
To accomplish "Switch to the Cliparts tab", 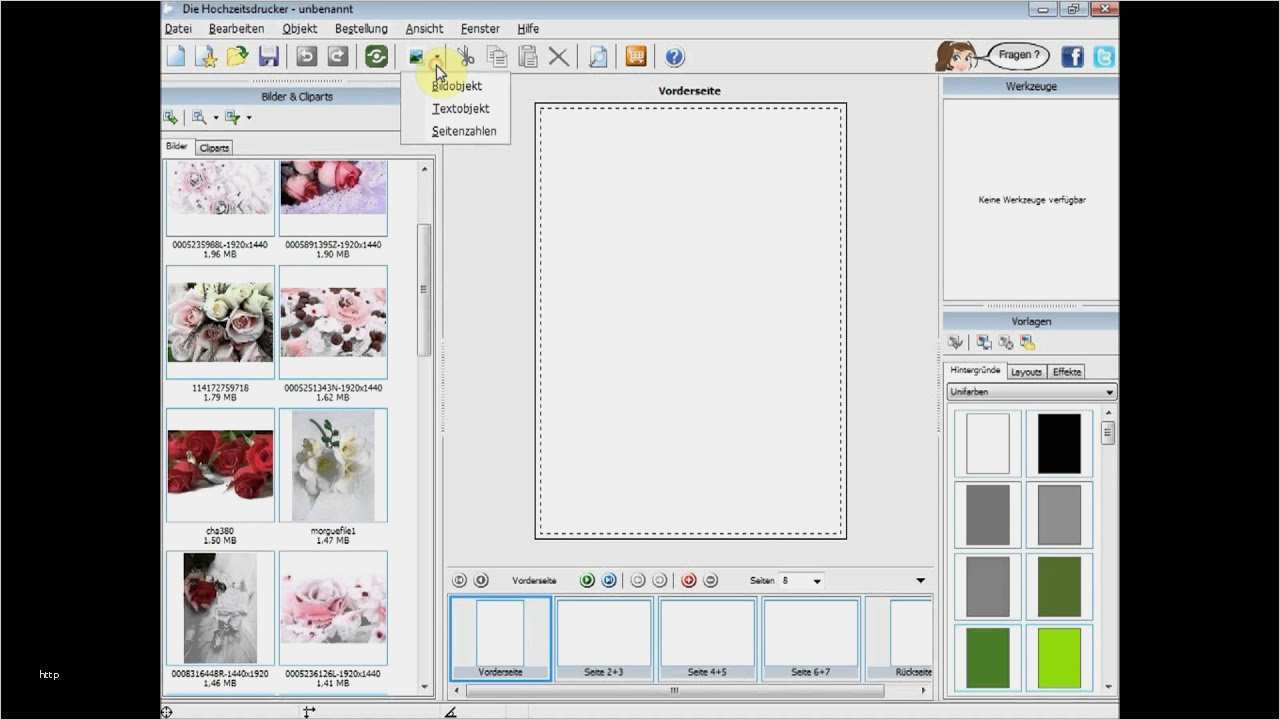I will (214, 148).
